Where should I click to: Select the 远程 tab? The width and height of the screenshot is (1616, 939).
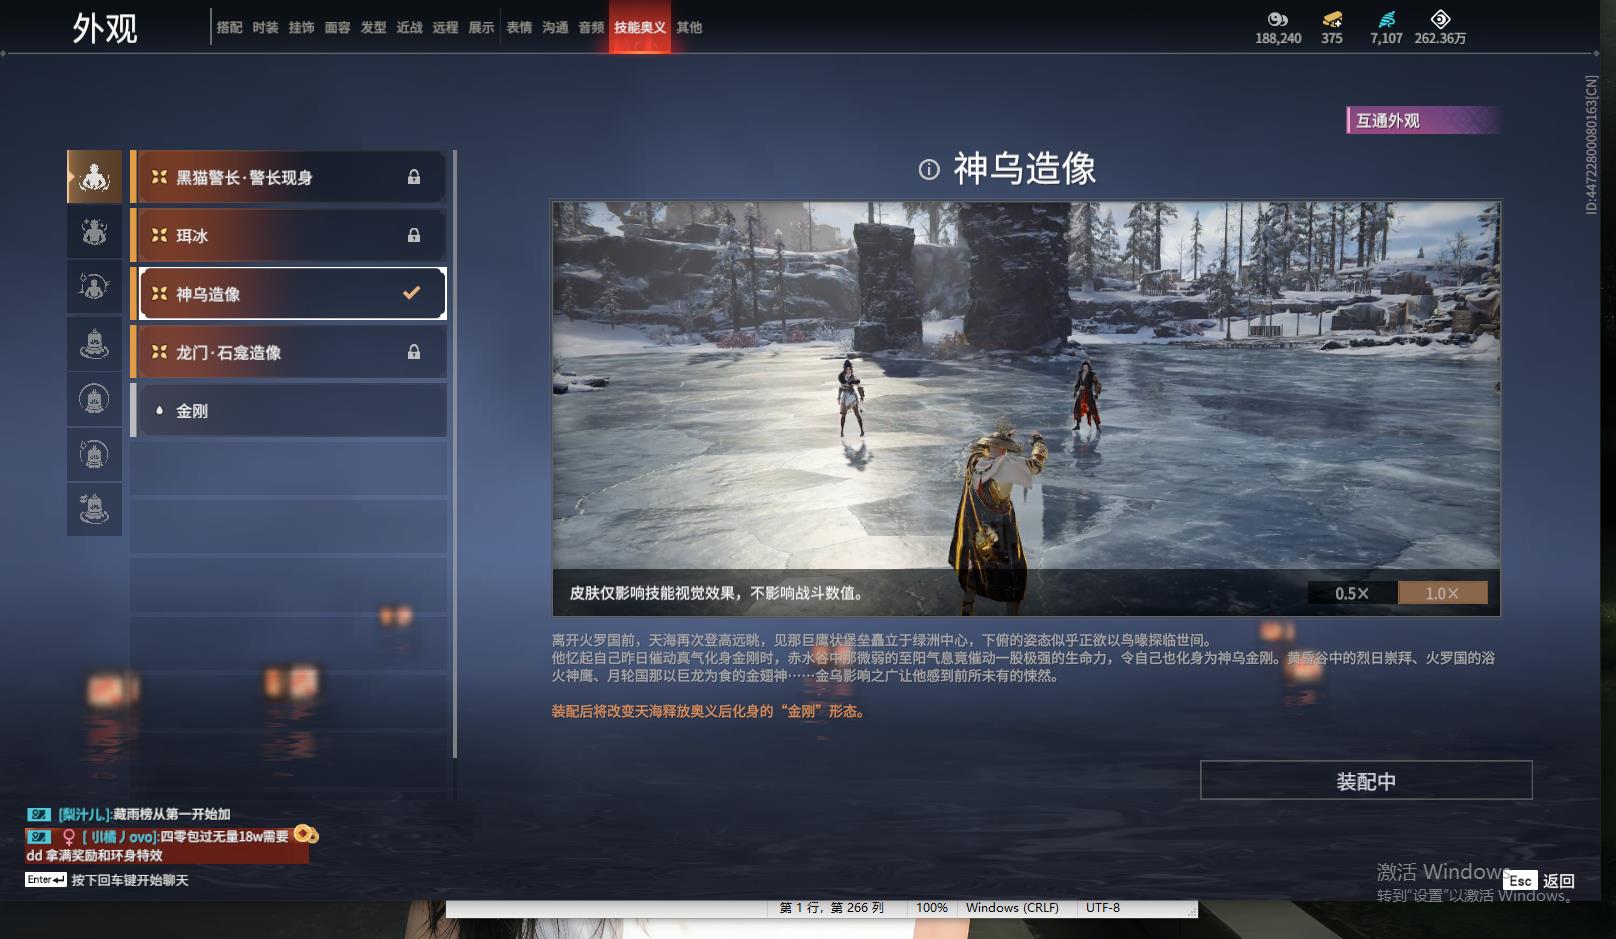[x=445, y=27]
